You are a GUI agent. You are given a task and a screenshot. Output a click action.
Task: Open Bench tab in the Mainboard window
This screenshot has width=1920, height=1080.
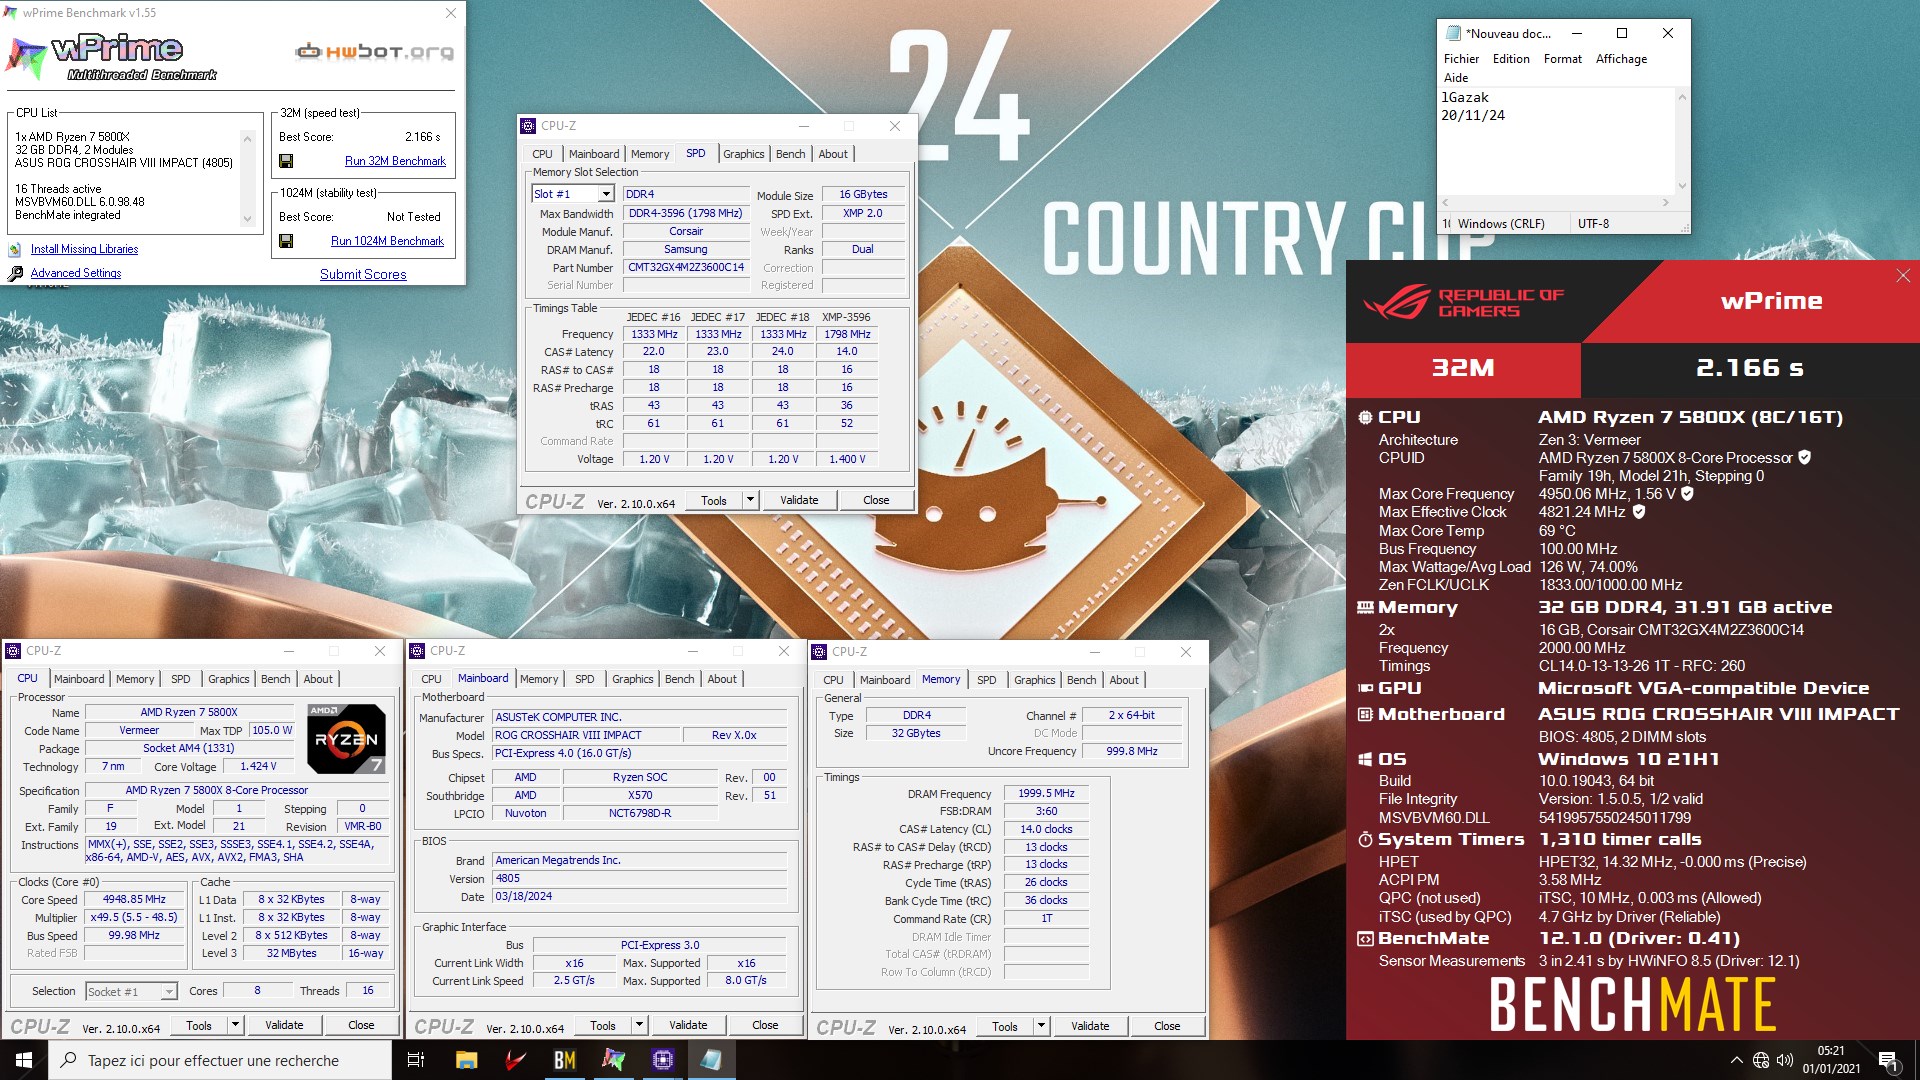click(679, 679)
